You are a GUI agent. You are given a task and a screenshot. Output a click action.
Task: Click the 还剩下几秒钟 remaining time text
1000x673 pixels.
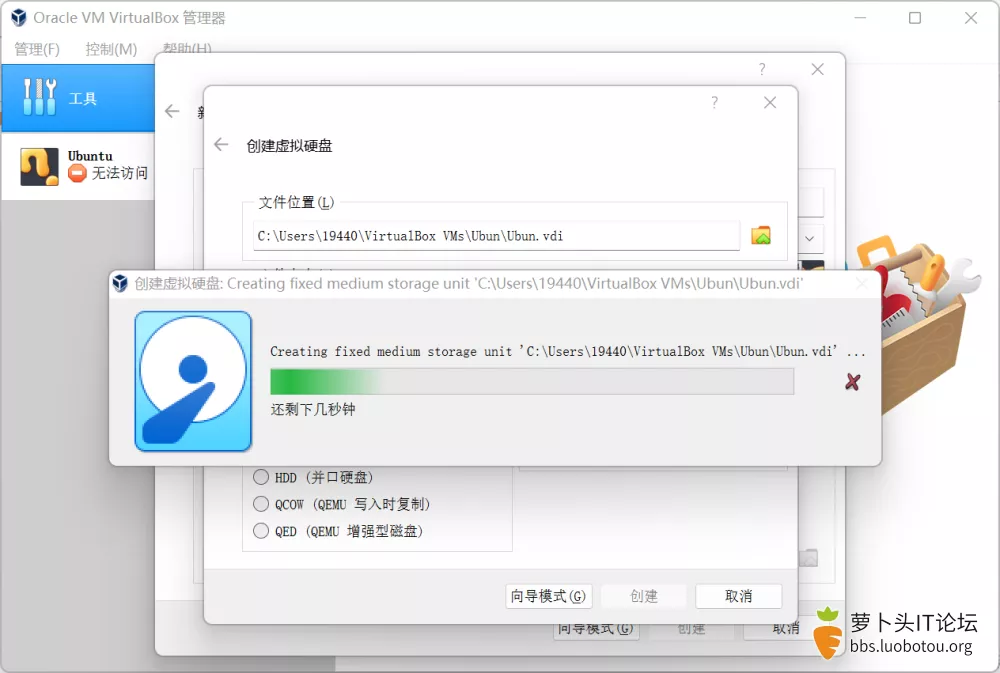313,409
